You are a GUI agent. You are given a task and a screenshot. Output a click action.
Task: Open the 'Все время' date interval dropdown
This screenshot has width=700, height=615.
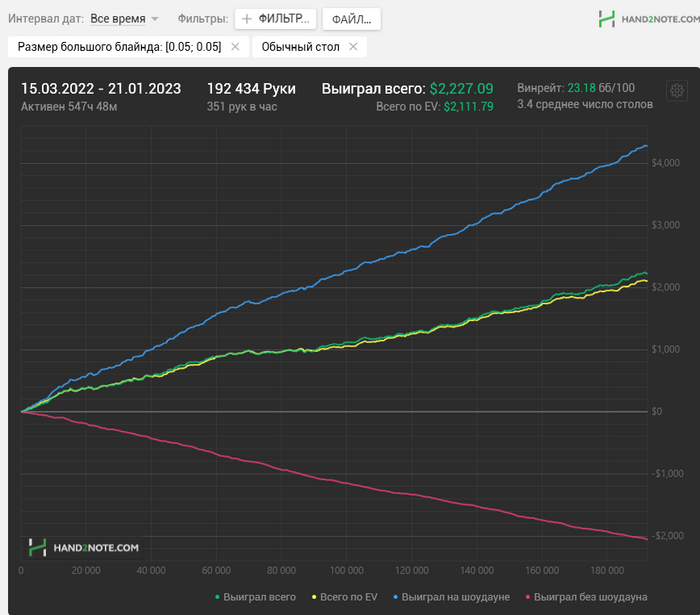(124, 19)
